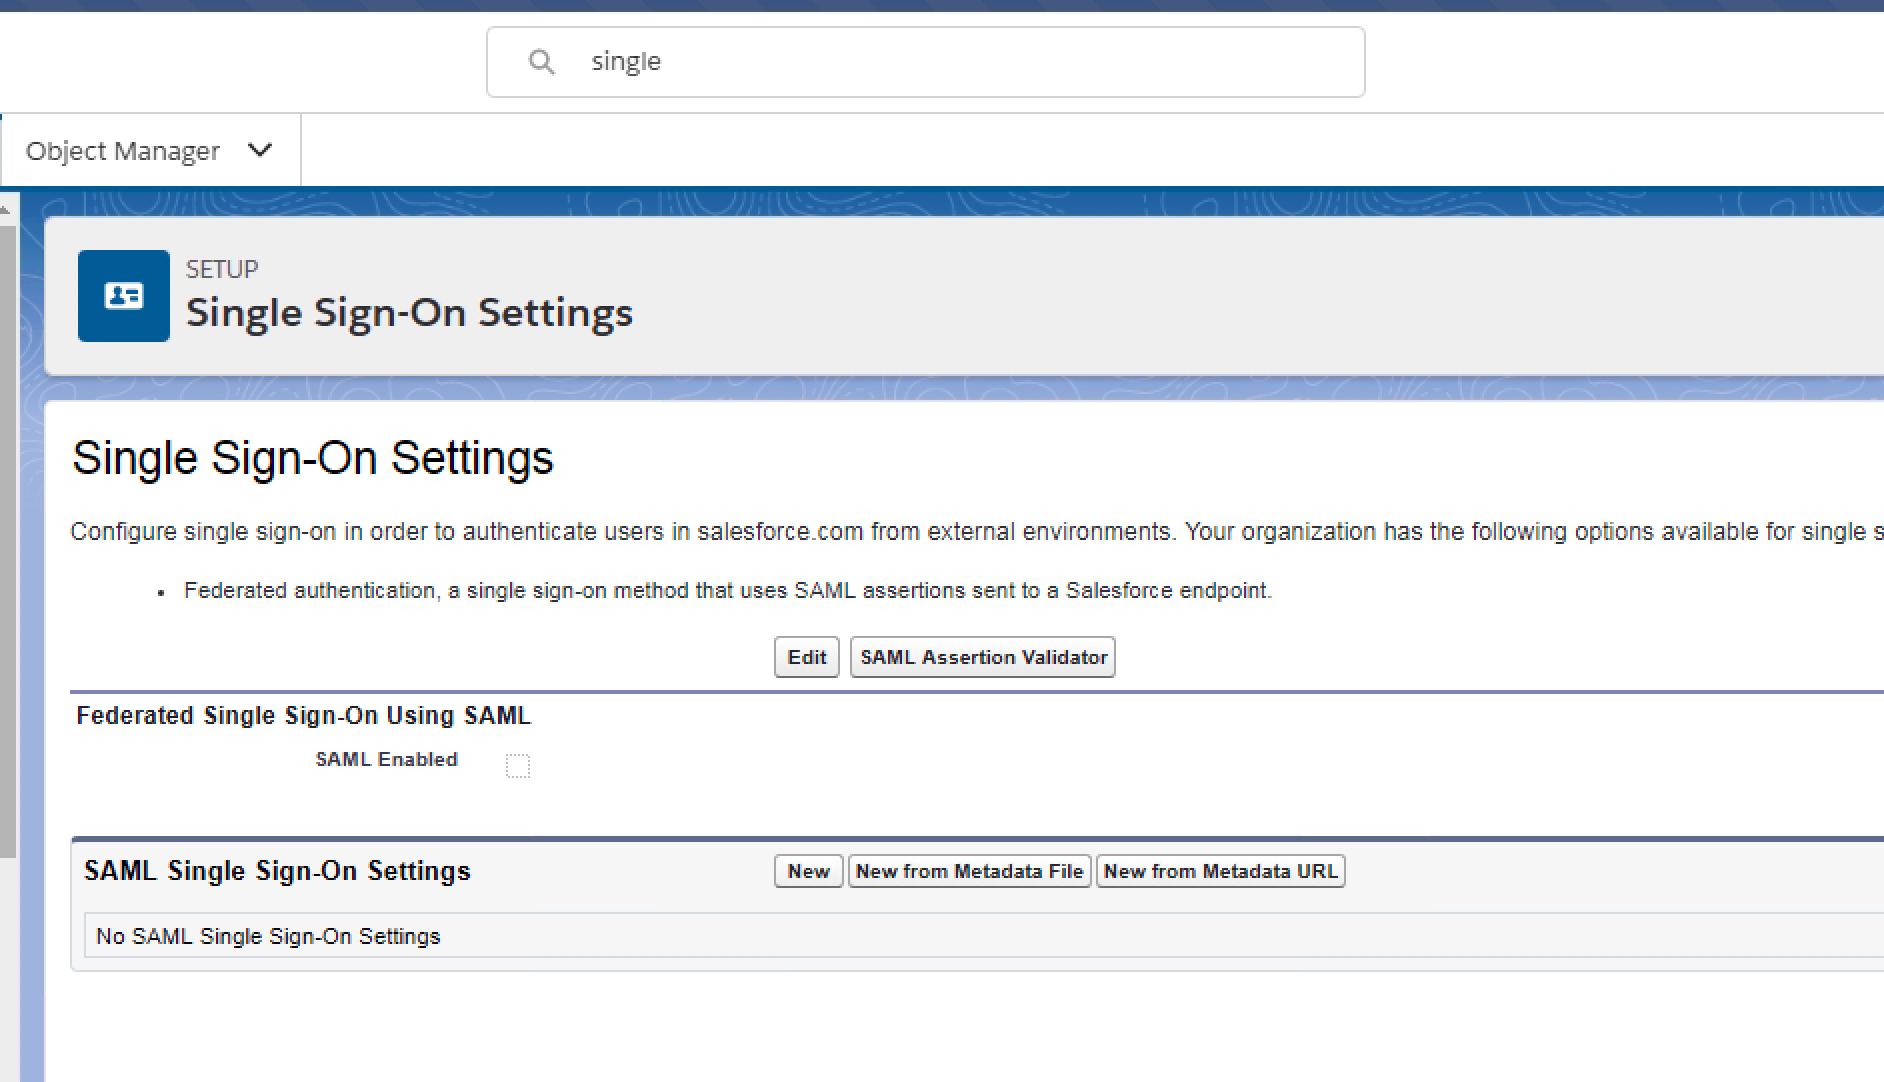Create a New SAML Single Sign-On setting

(809, 871)
